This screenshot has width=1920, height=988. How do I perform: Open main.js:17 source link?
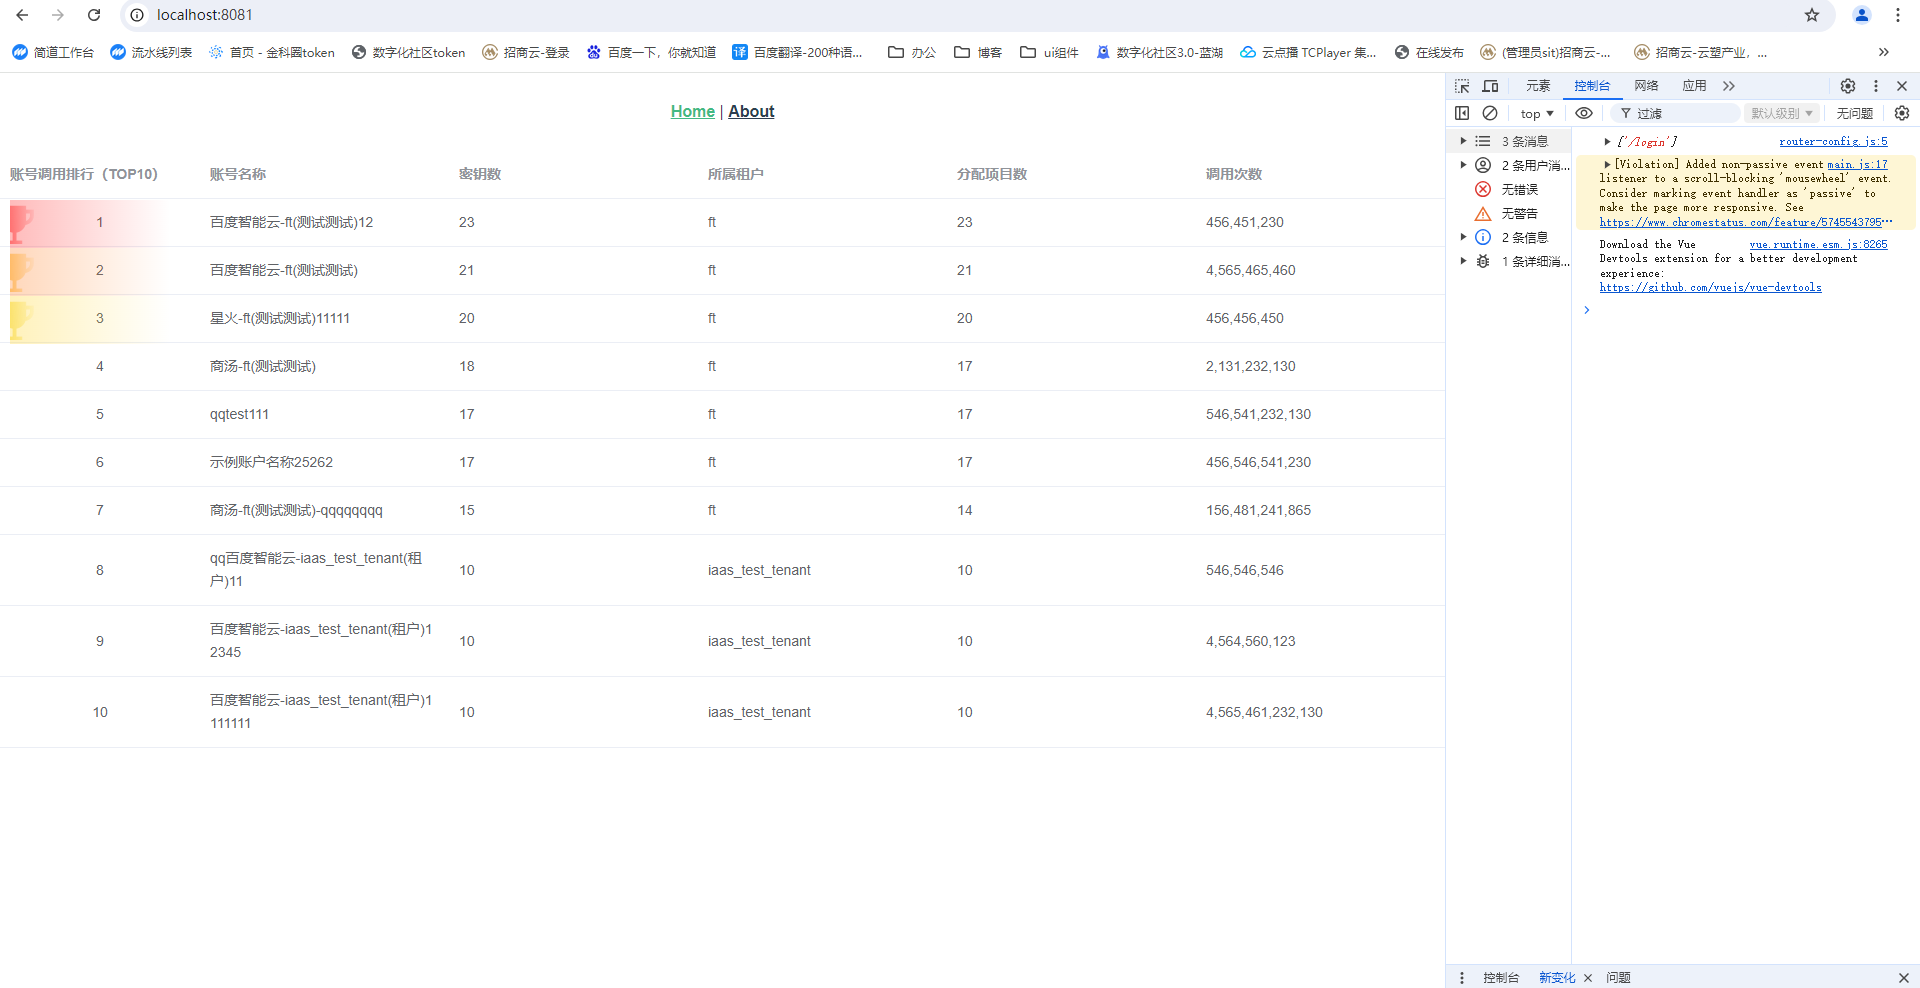point(1857,164)
